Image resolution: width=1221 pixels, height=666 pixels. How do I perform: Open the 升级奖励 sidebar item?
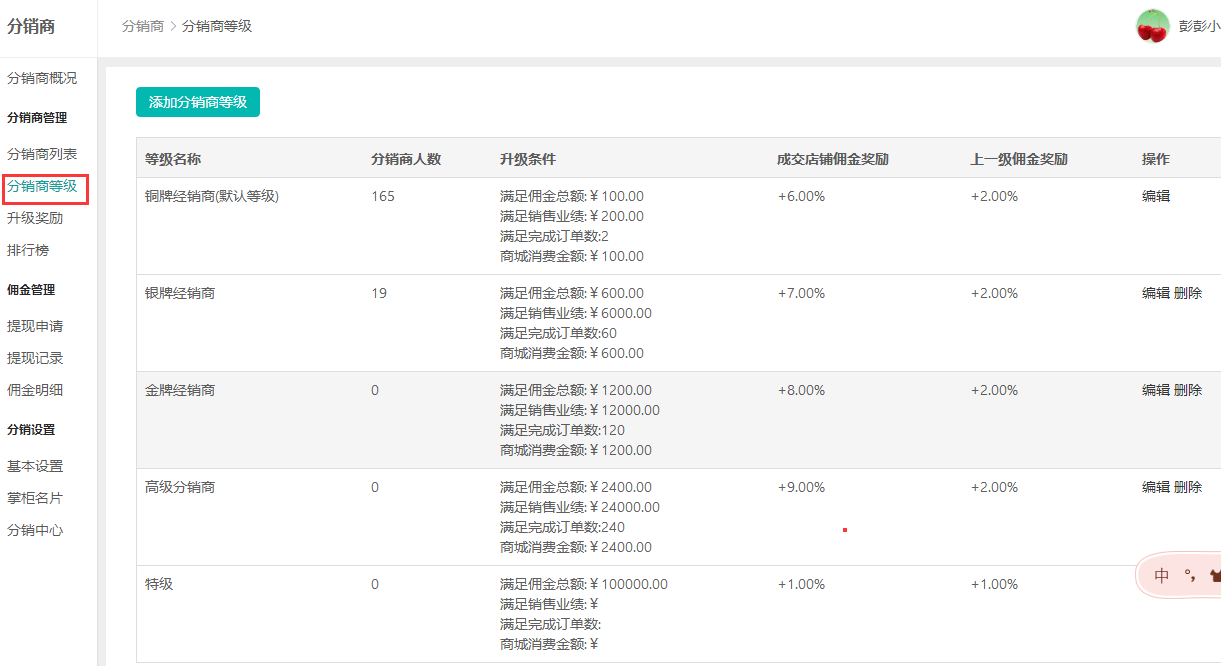35,218
